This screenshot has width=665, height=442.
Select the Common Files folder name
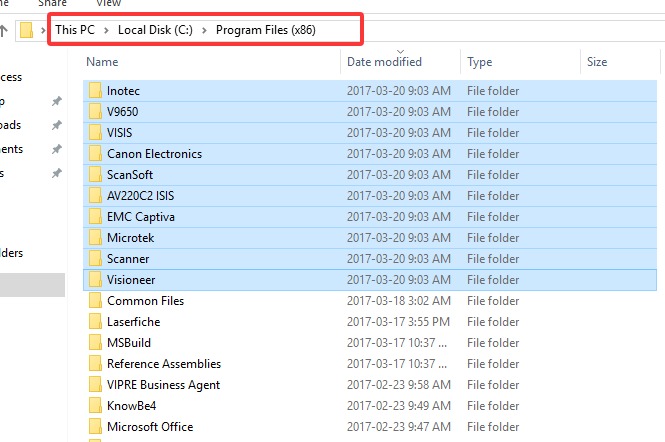pos(145,301)
